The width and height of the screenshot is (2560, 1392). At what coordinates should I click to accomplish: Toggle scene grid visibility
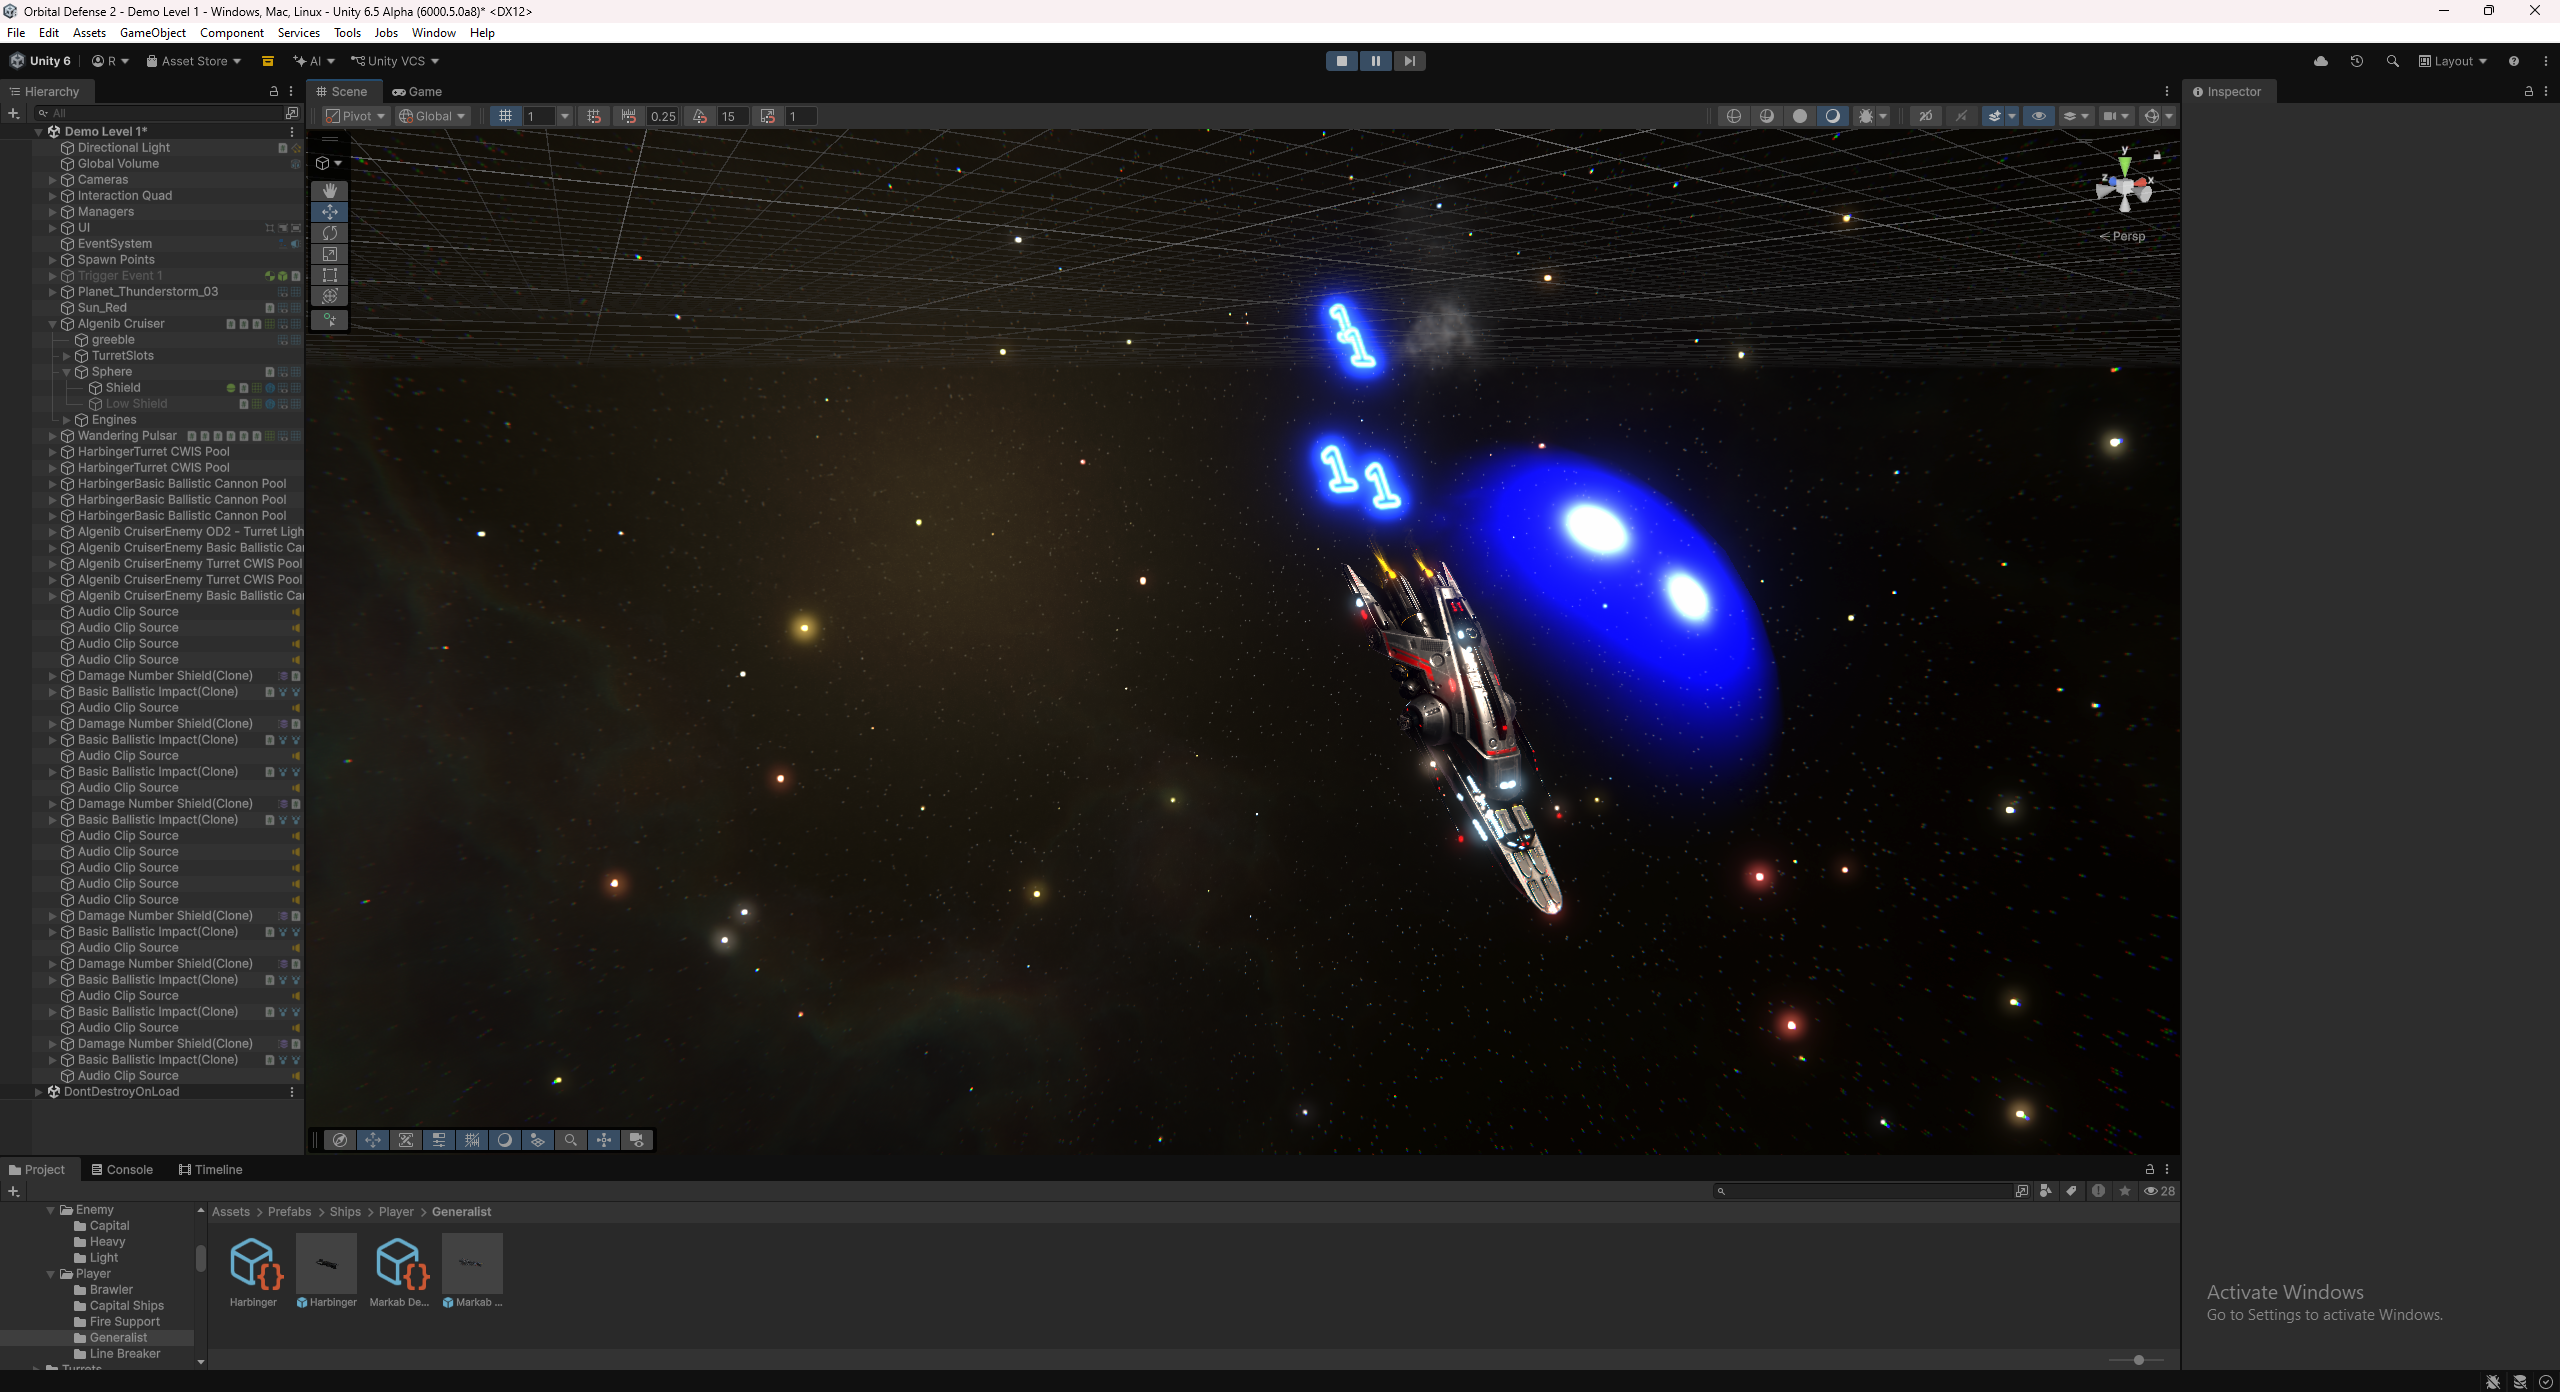[x=506, y=116]
